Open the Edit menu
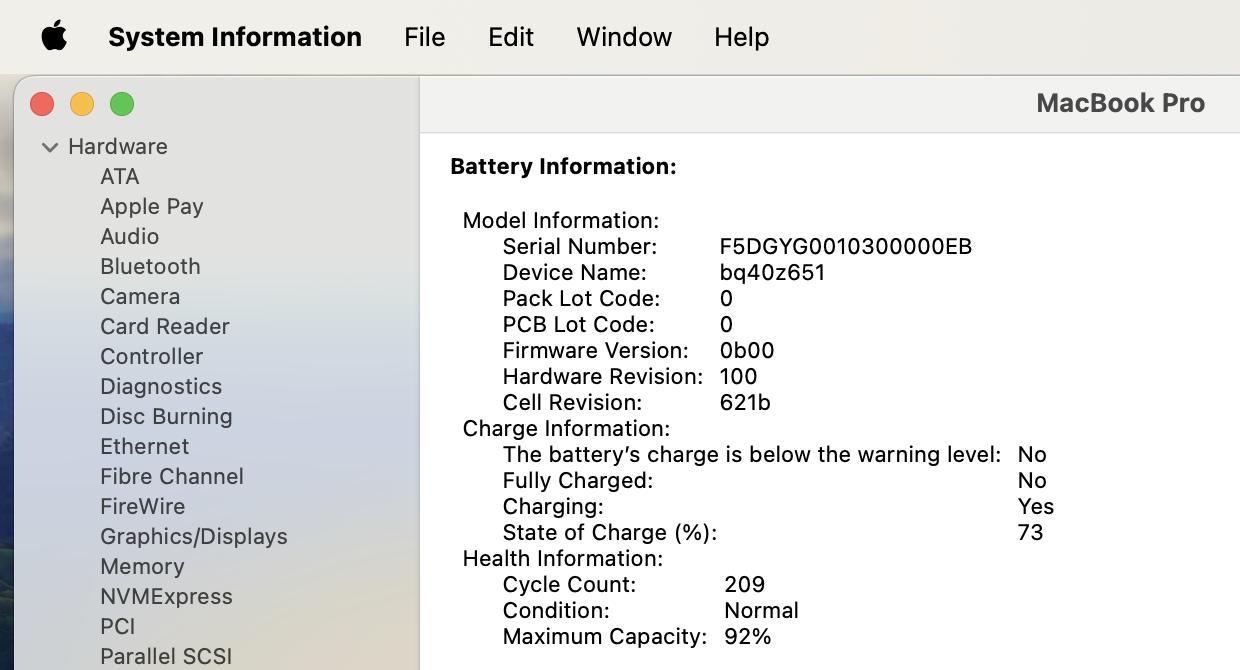Image resolution: width=1240 pixels, height=670 pixels. 510,37
